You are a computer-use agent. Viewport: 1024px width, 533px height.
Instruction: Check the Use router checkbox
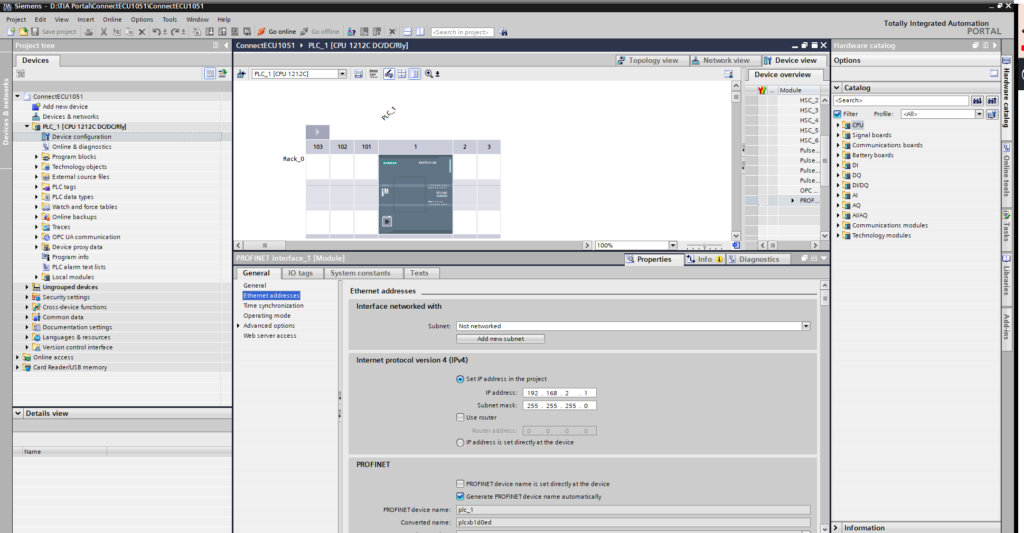pos(460,417)
